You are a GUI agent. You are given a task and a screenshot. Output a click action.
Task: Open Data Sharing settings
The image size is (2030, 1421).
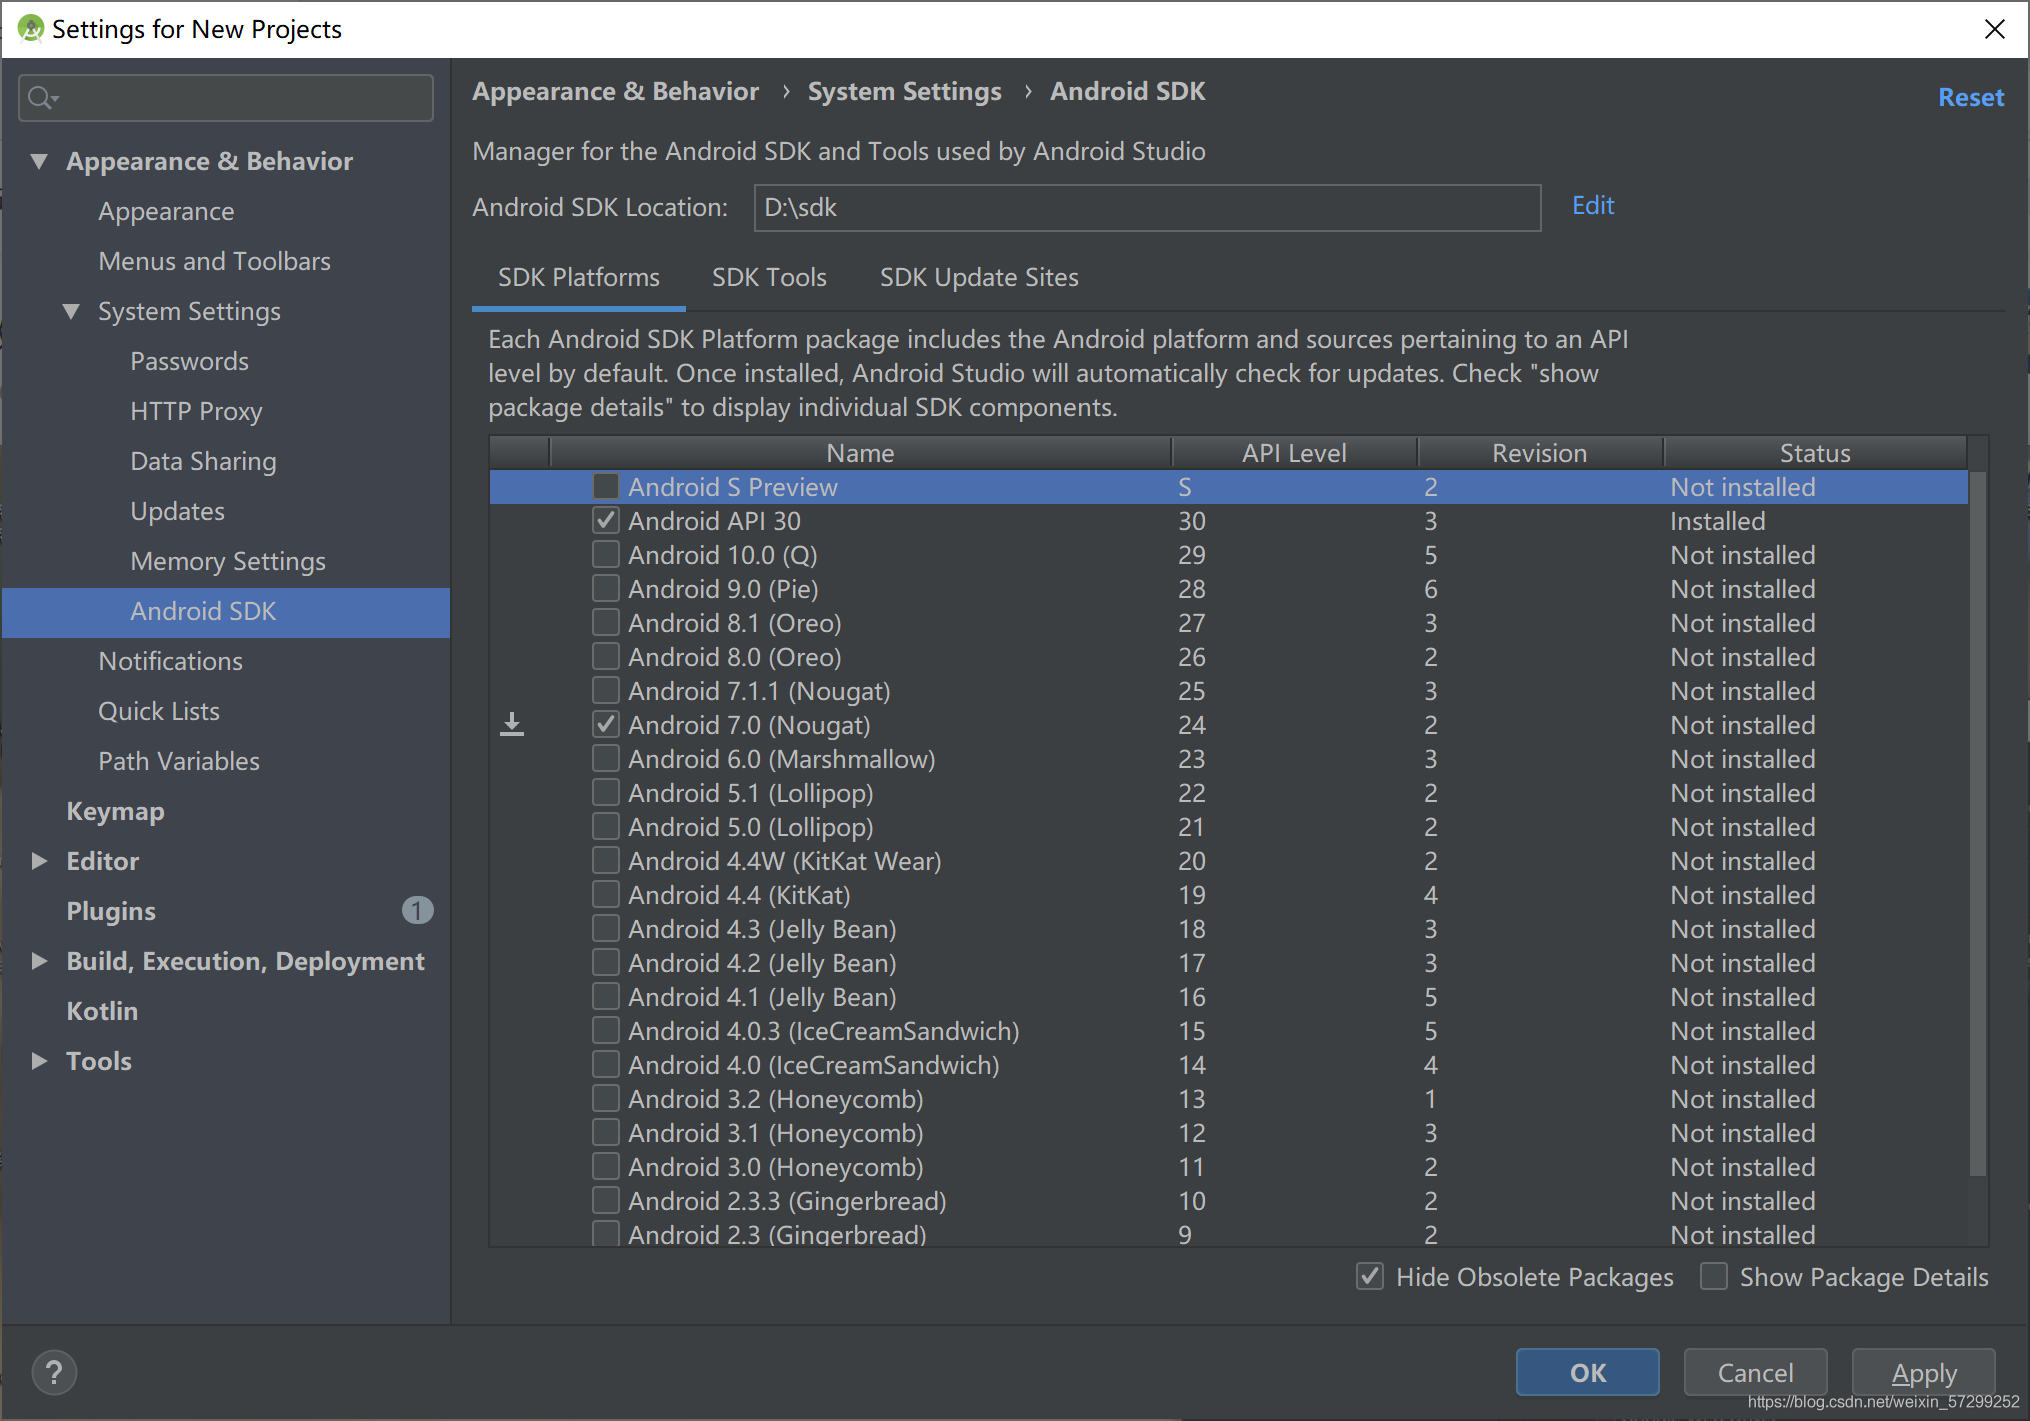point(203,461)
